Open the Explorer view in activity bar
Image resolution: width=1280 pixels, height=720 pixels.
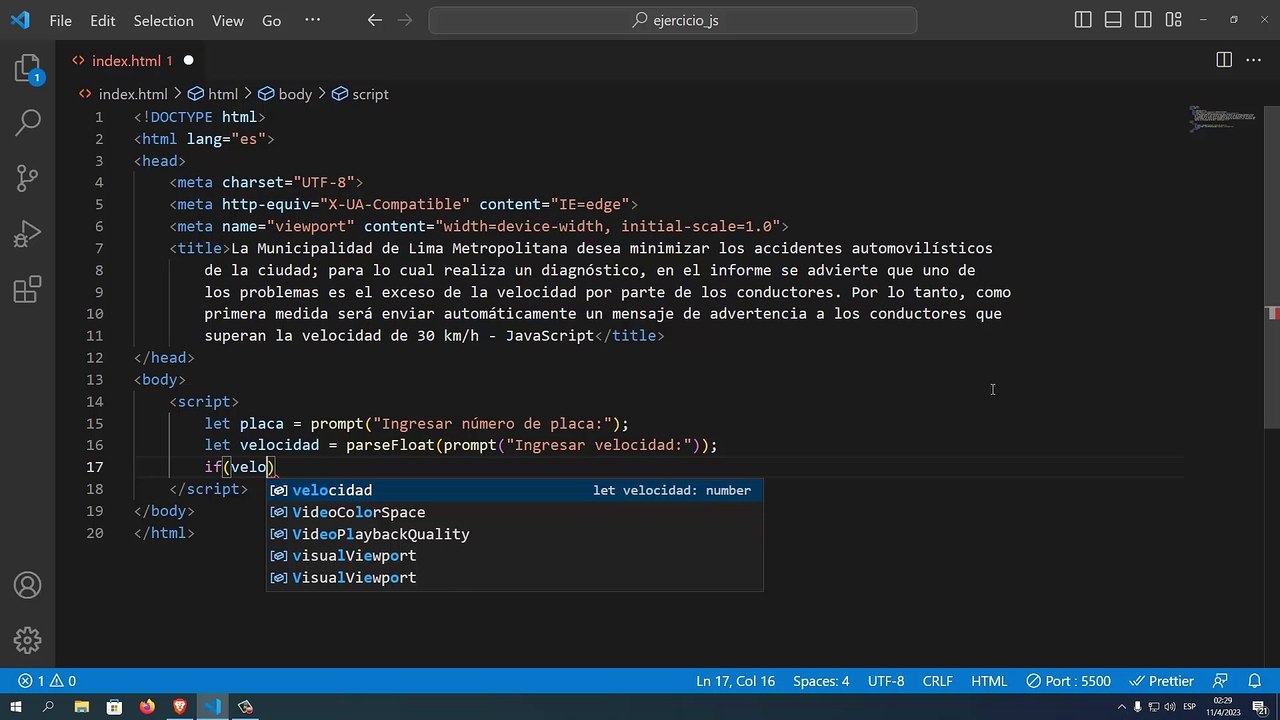(x=27, y=68)
